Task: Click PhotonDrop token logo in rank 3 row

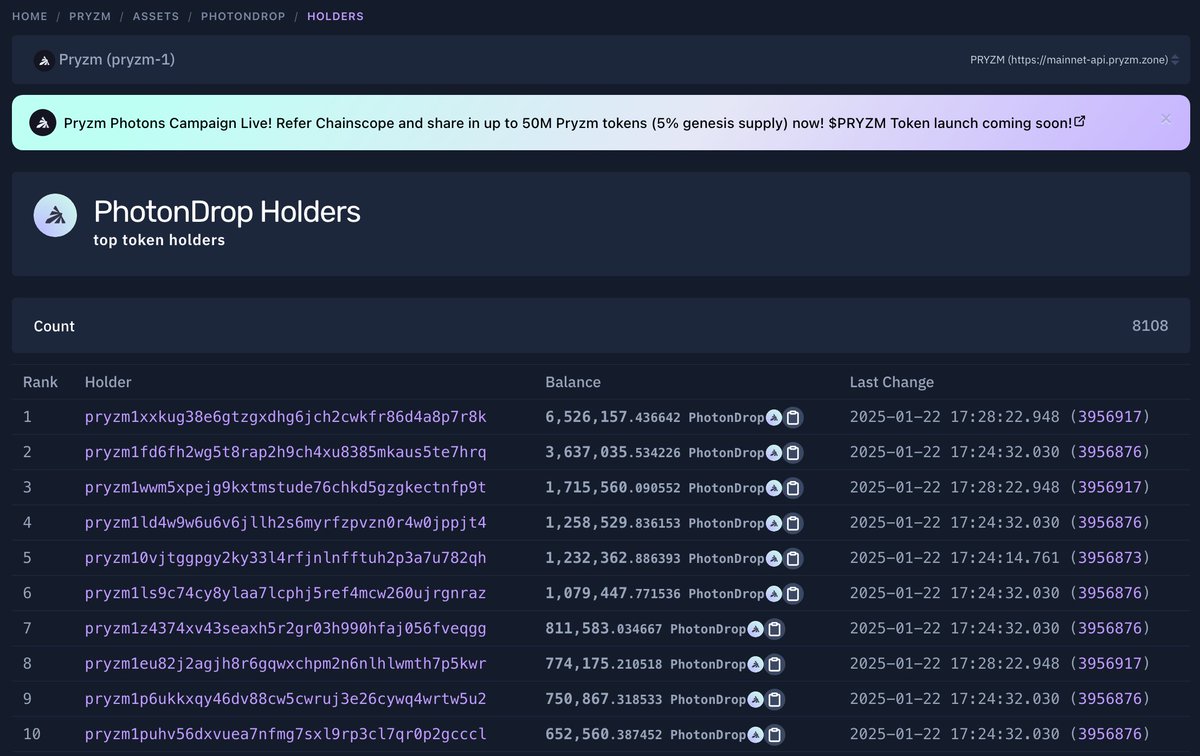Action: point(774,488)
